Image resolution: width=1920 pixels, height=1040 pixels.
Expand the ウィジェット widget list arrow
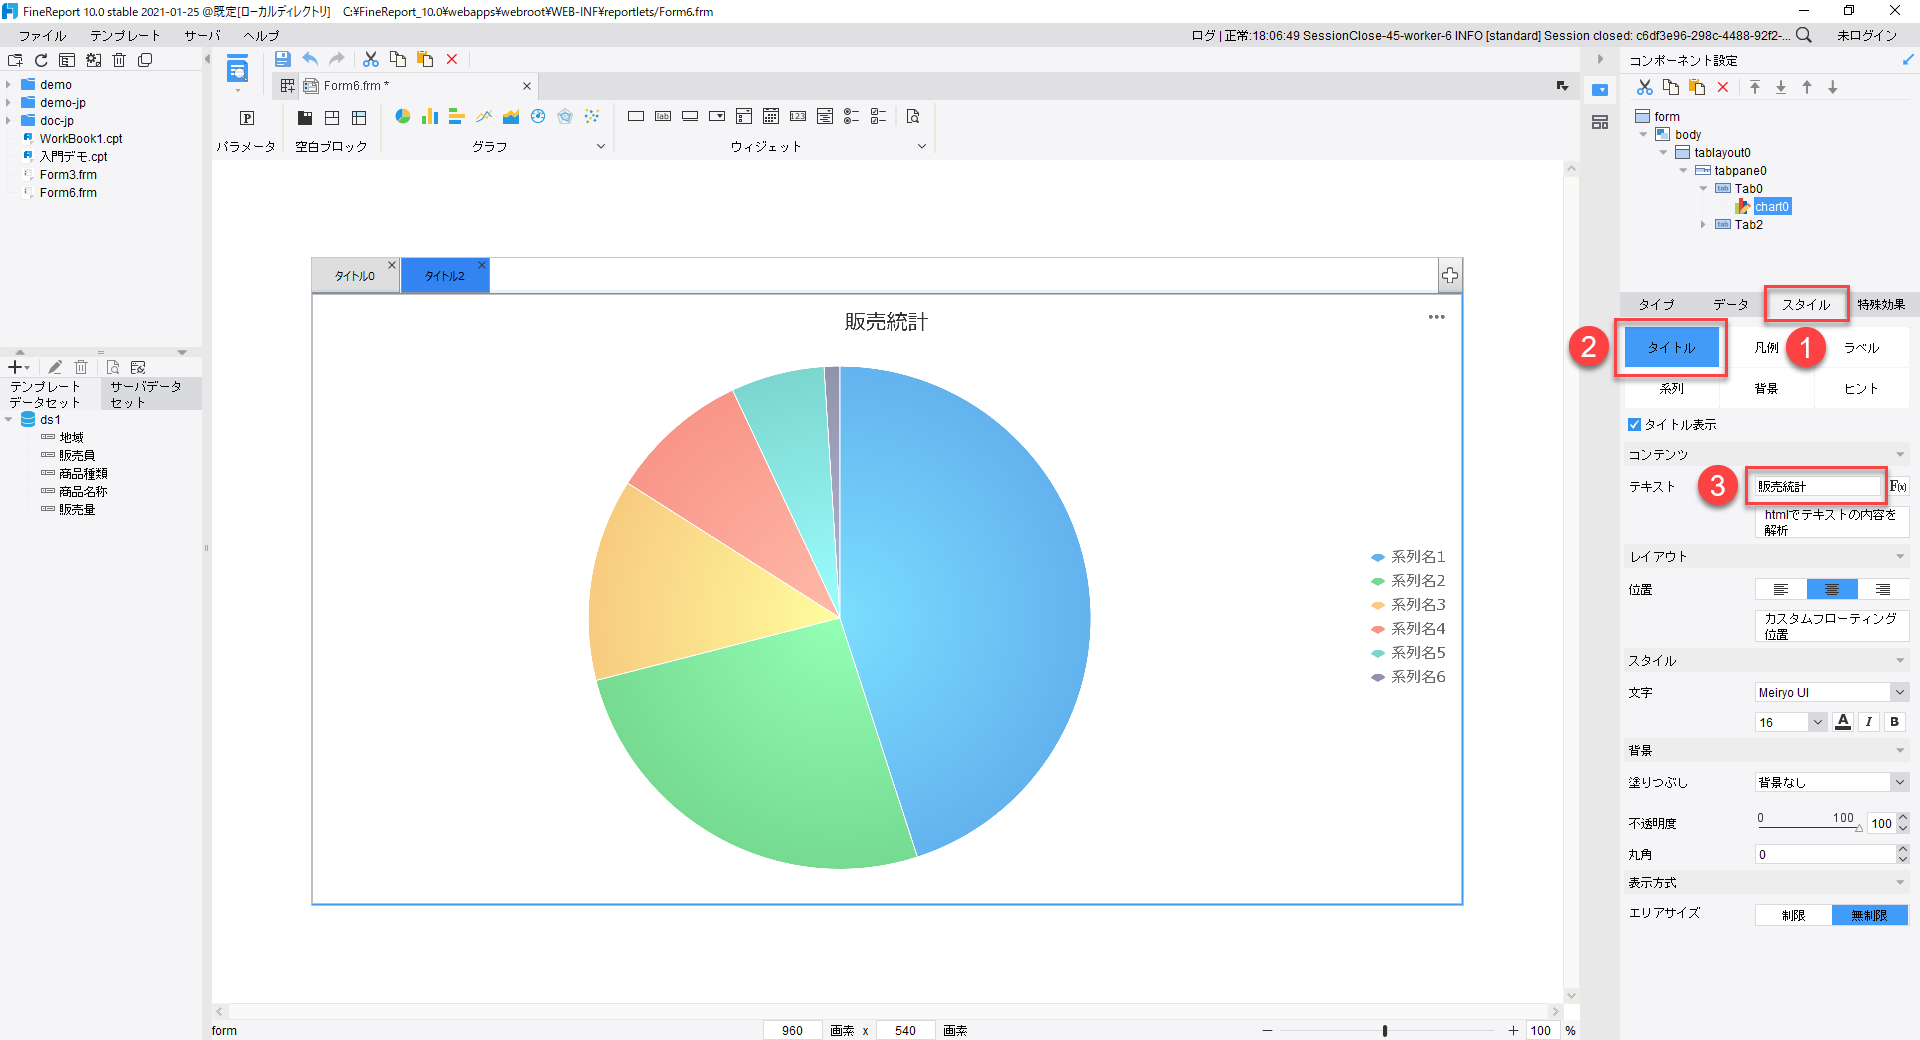tap(922, 146)
